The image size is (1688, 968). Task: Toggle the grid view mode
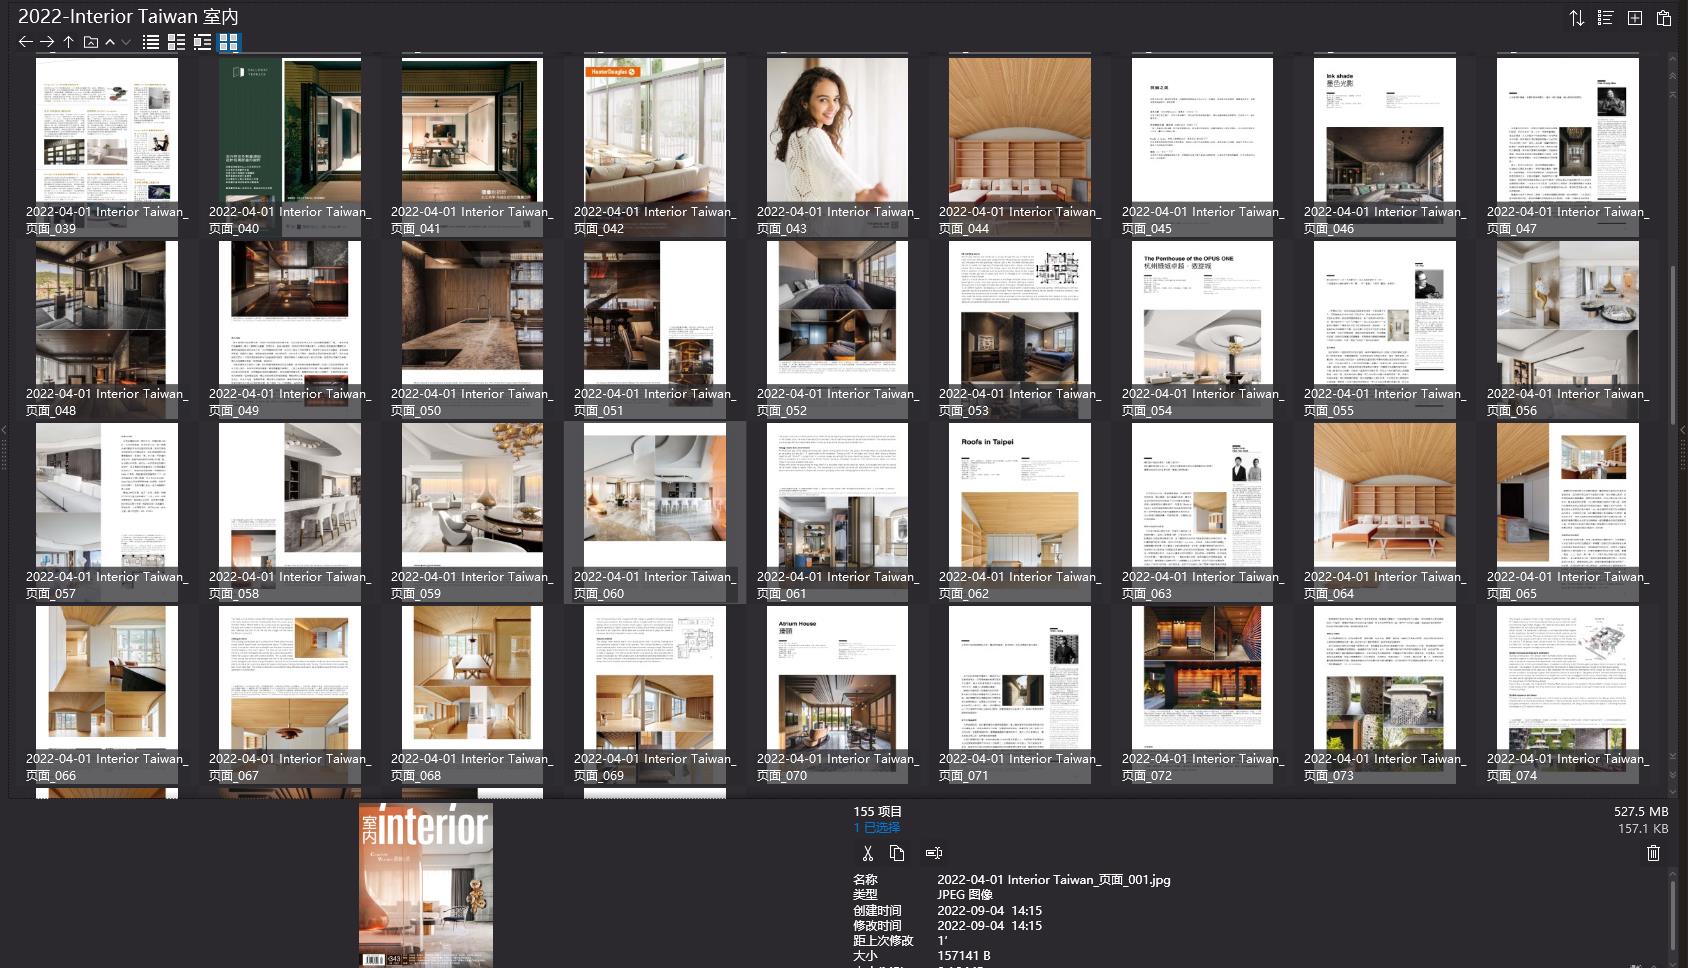click(x=230, y=42)
